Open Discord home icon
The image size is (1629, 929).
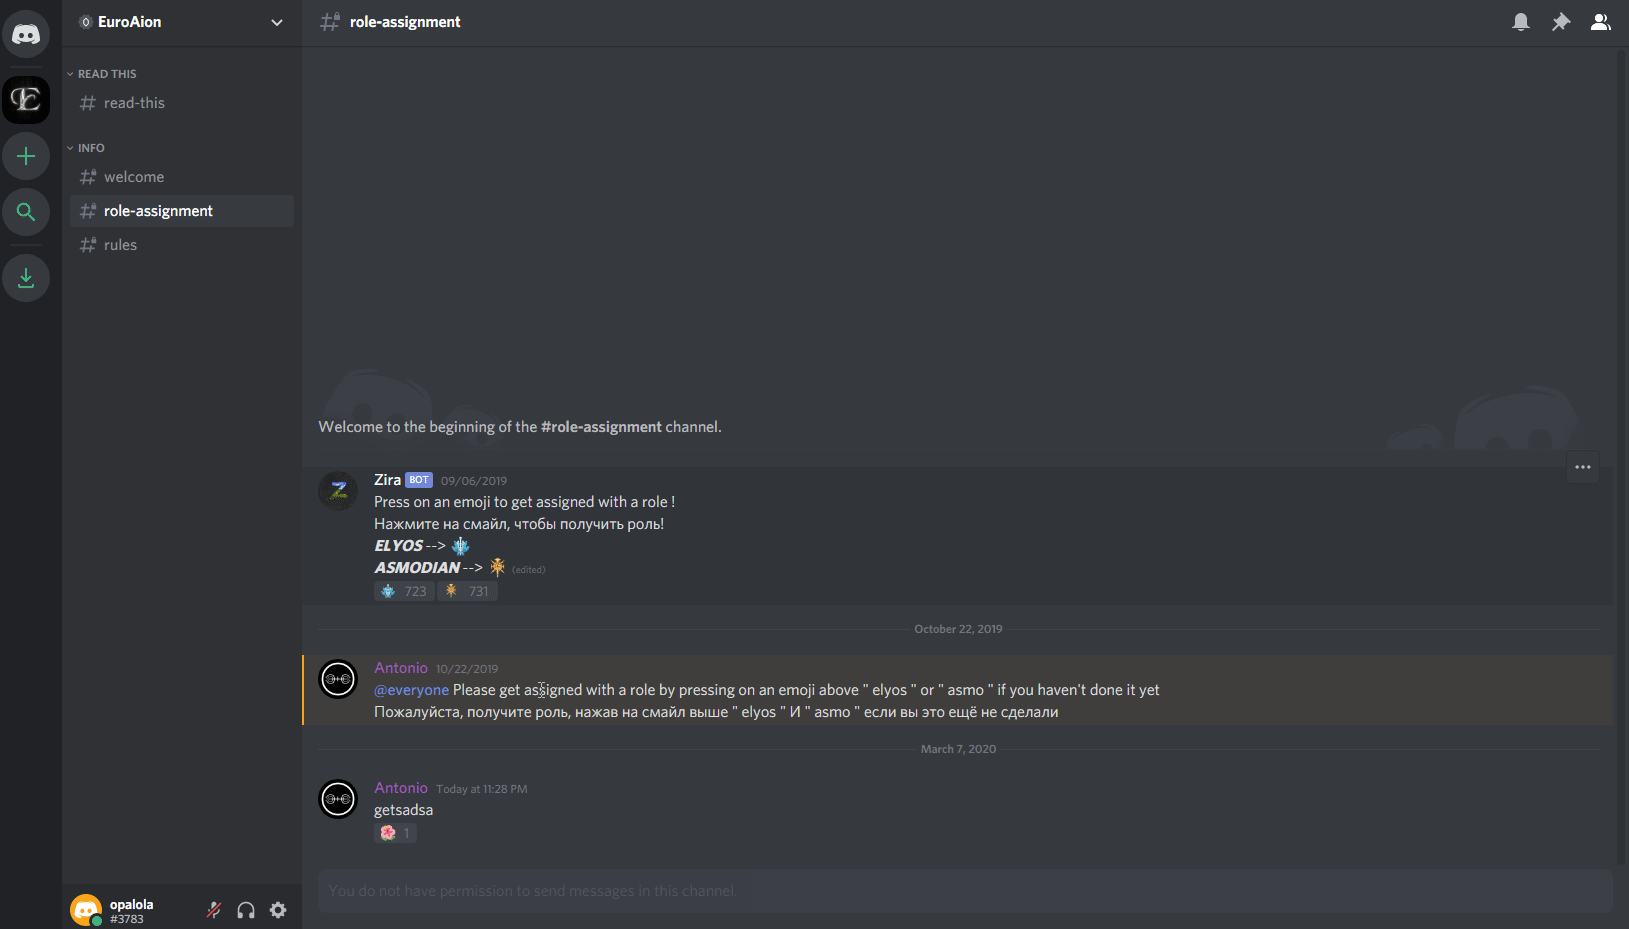tap(26, 35)
